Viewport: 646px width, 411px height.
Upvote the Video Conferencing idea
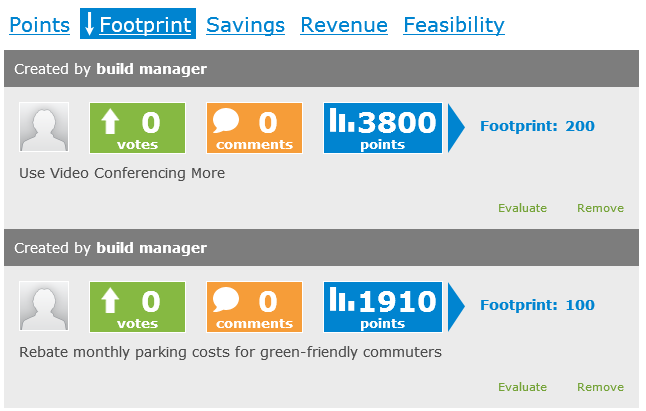(138, 127)
